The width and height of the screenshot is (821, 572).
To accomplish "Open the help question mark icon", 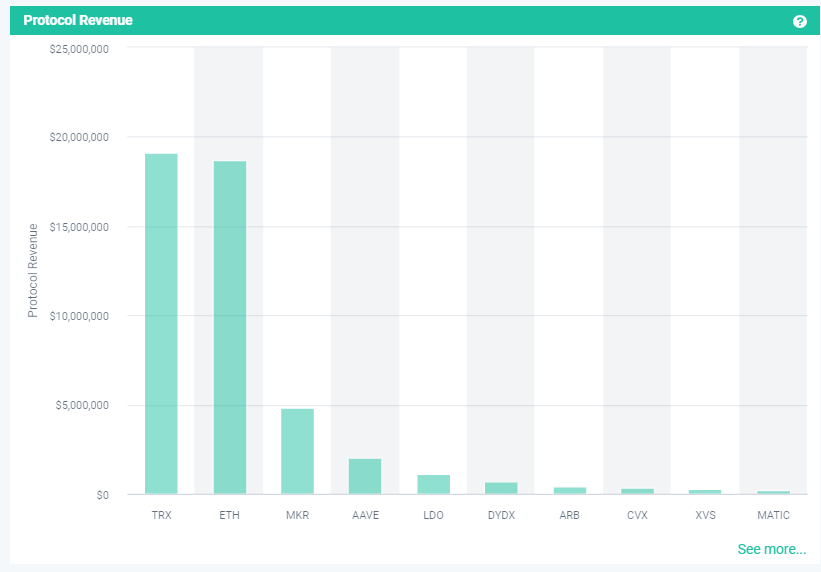I will pyautogui.click(x=800, y=21).
